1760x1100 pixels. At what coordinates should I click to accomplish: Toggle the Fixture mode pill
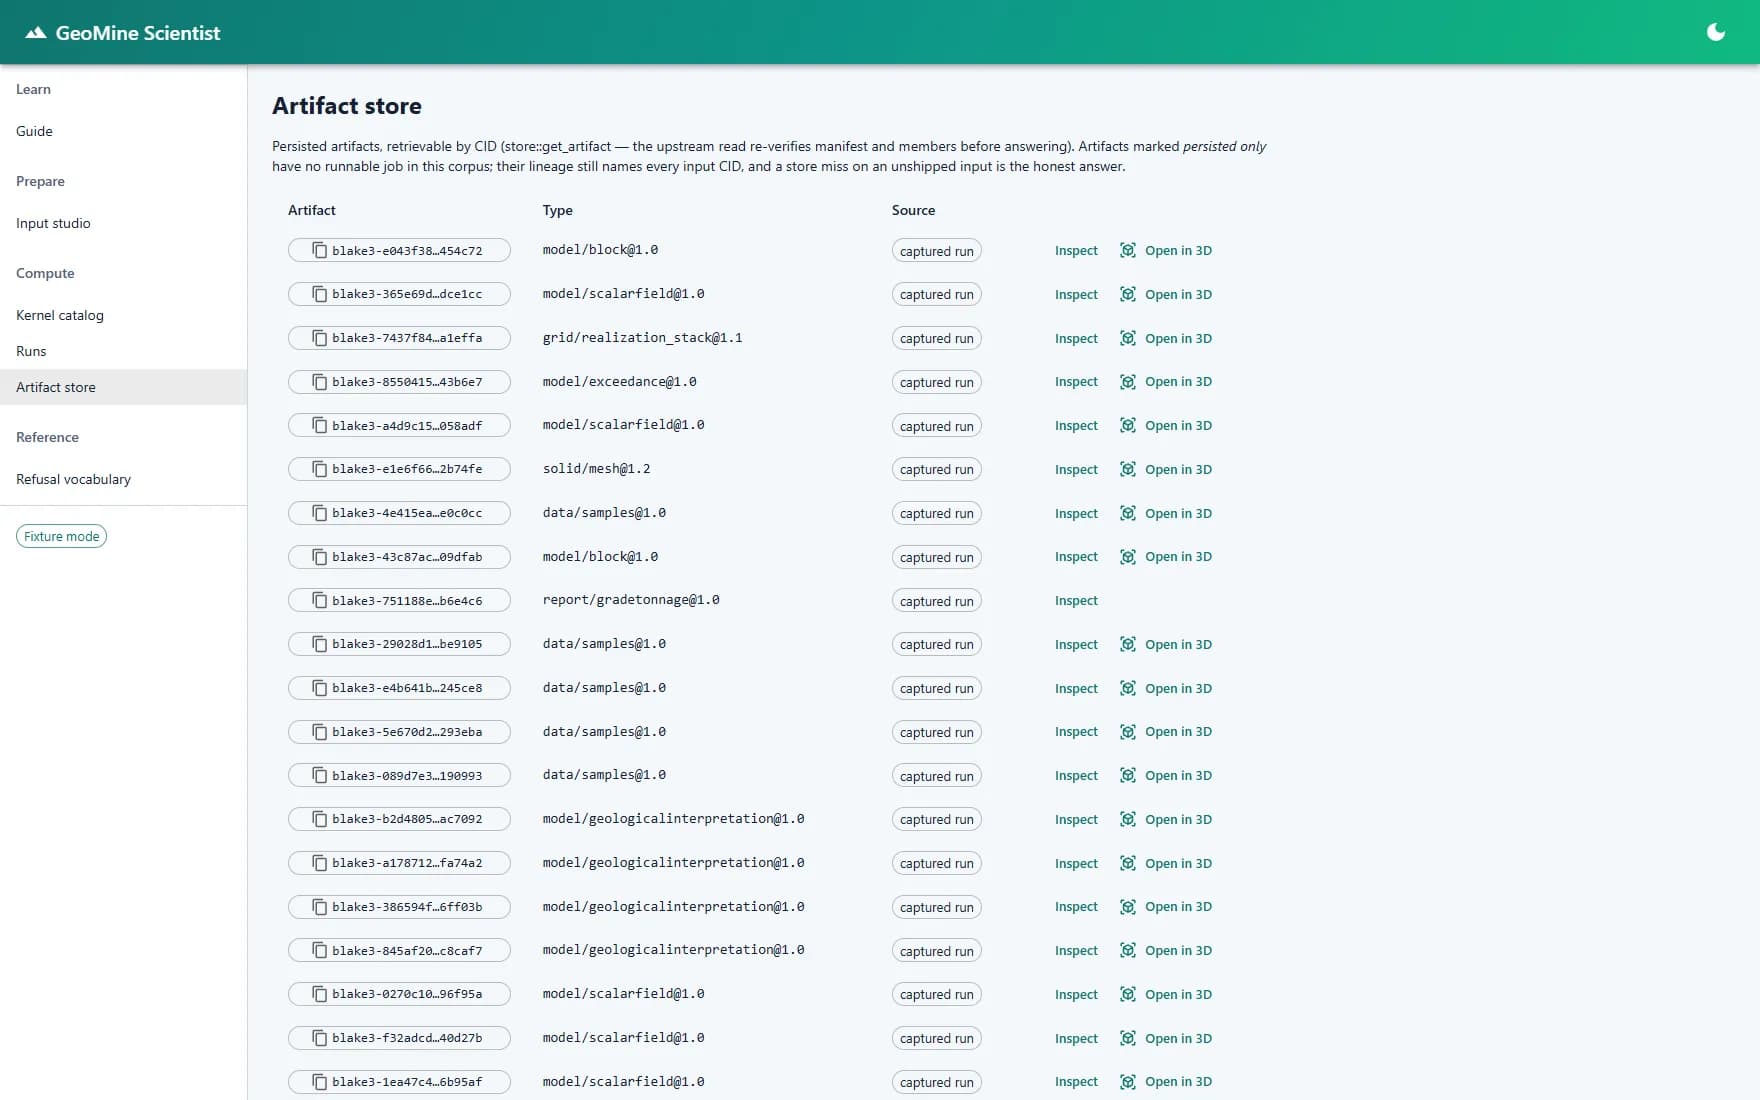click(x=61, y=536)
